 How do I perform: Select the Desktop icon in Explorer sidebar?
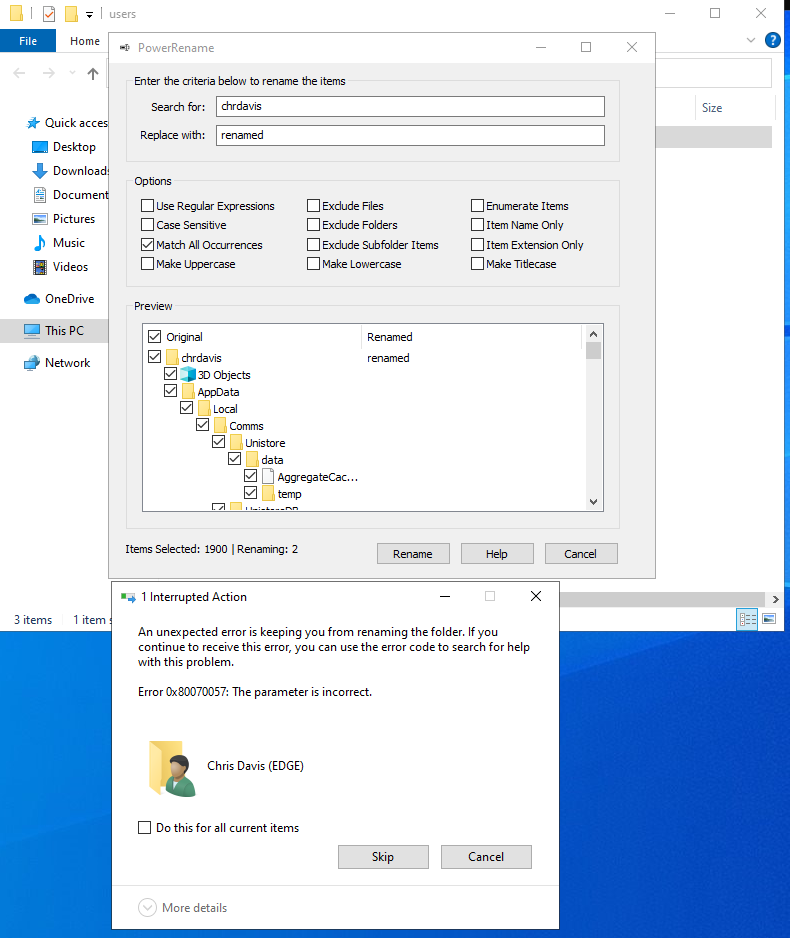39,147
